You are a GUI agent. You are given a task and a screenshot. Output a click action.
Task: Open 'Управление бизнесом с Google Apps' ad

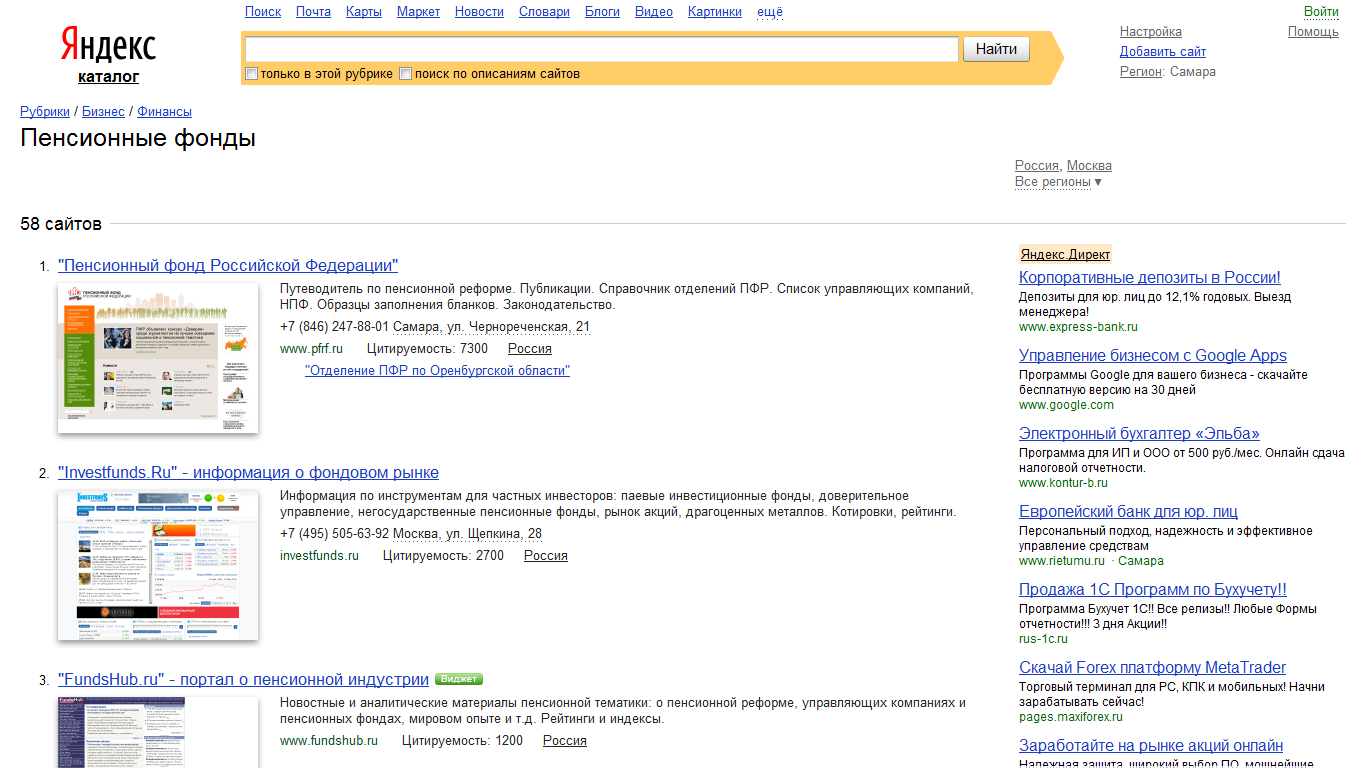tap(1153, 356)
